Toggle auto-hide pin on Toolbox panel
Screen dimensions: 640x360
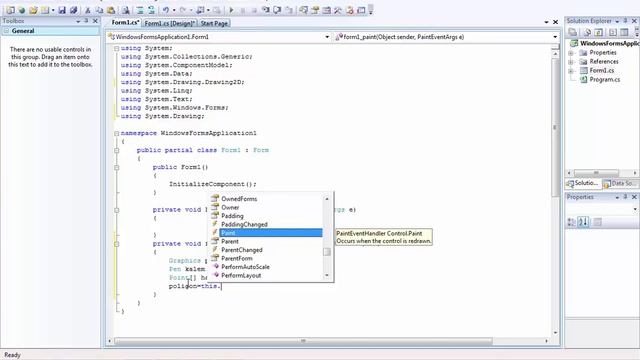[x=86, y=20]
